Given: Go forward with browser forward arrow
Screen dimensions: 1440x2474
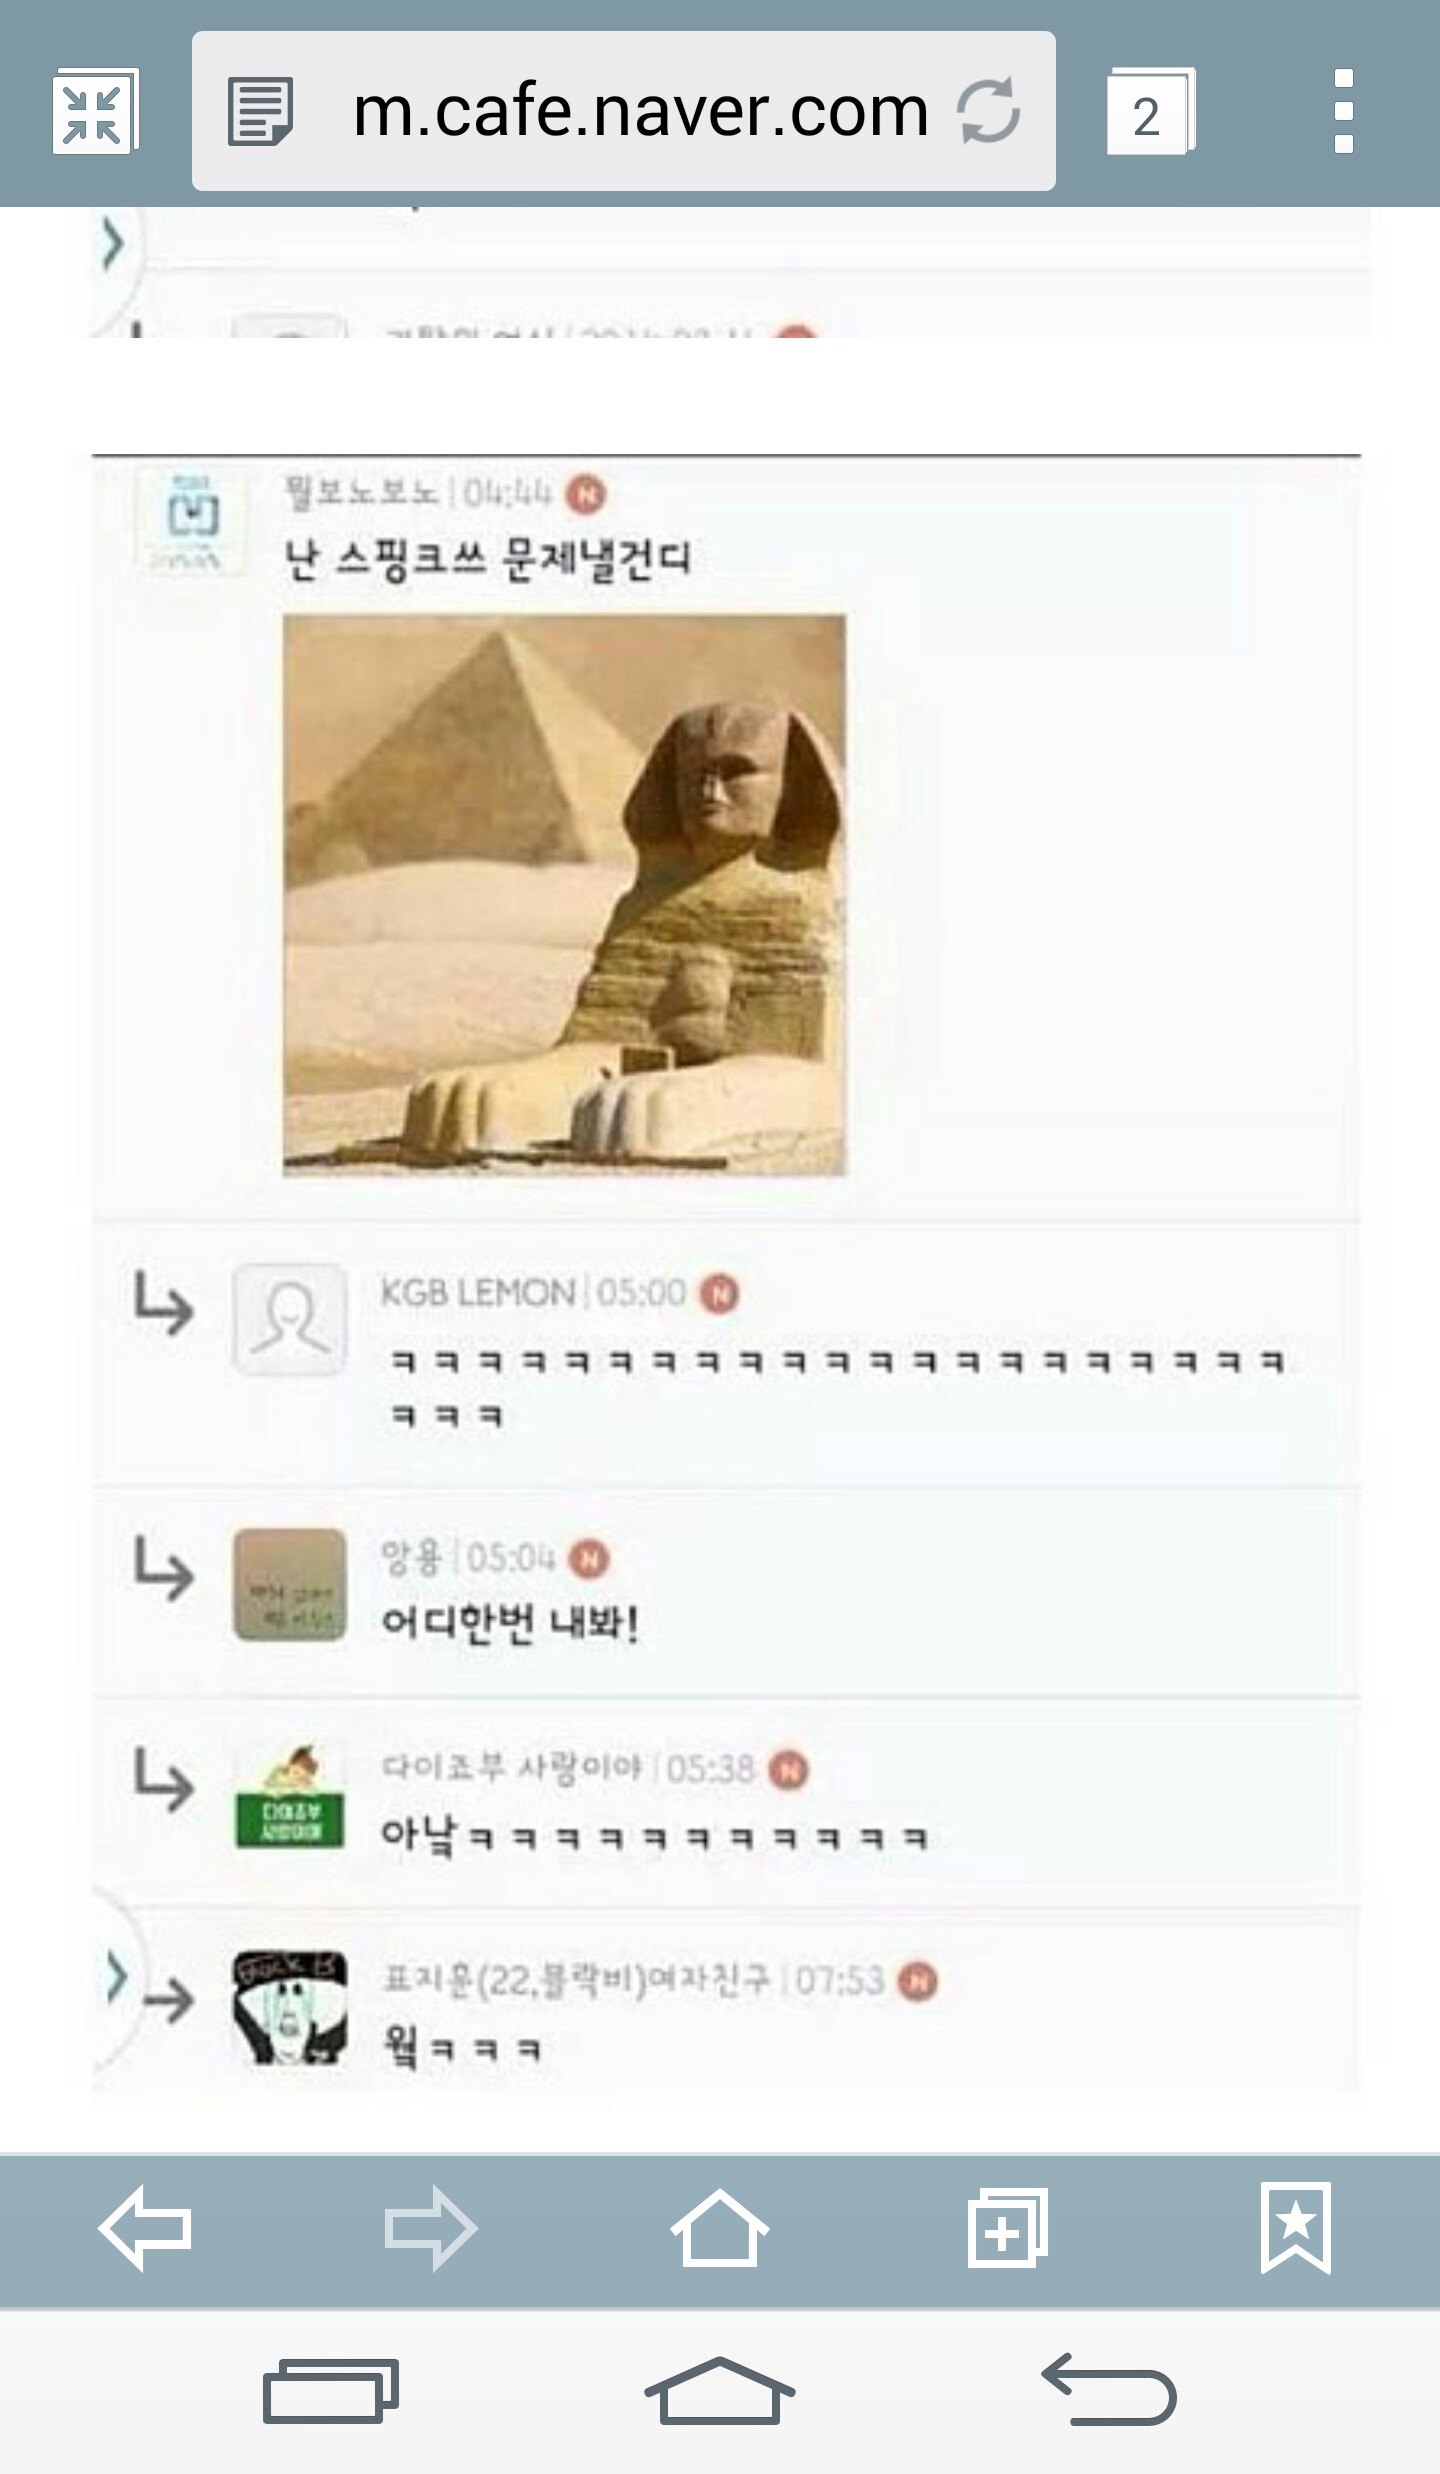Looking at the screenshot, I should click(431, 2228).
